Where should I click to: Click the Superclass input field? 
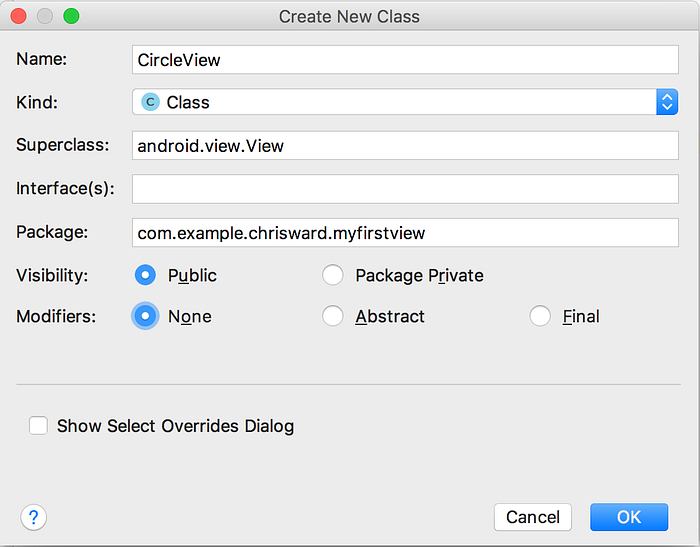(x=405, y=146)
